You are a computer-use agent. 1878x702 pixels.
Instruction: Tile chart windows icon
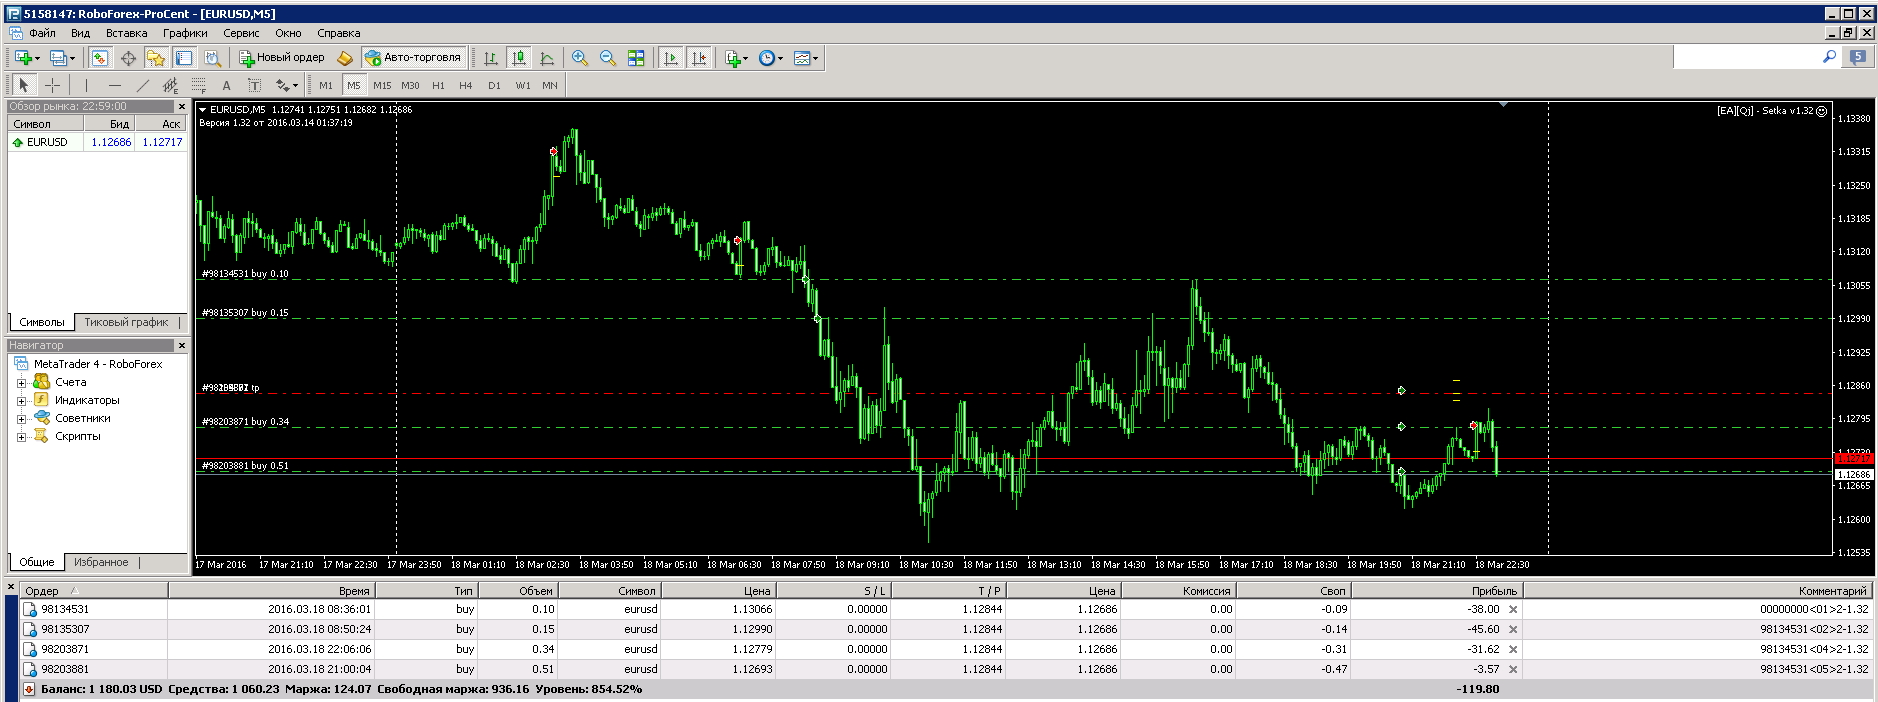pos(636,58)
